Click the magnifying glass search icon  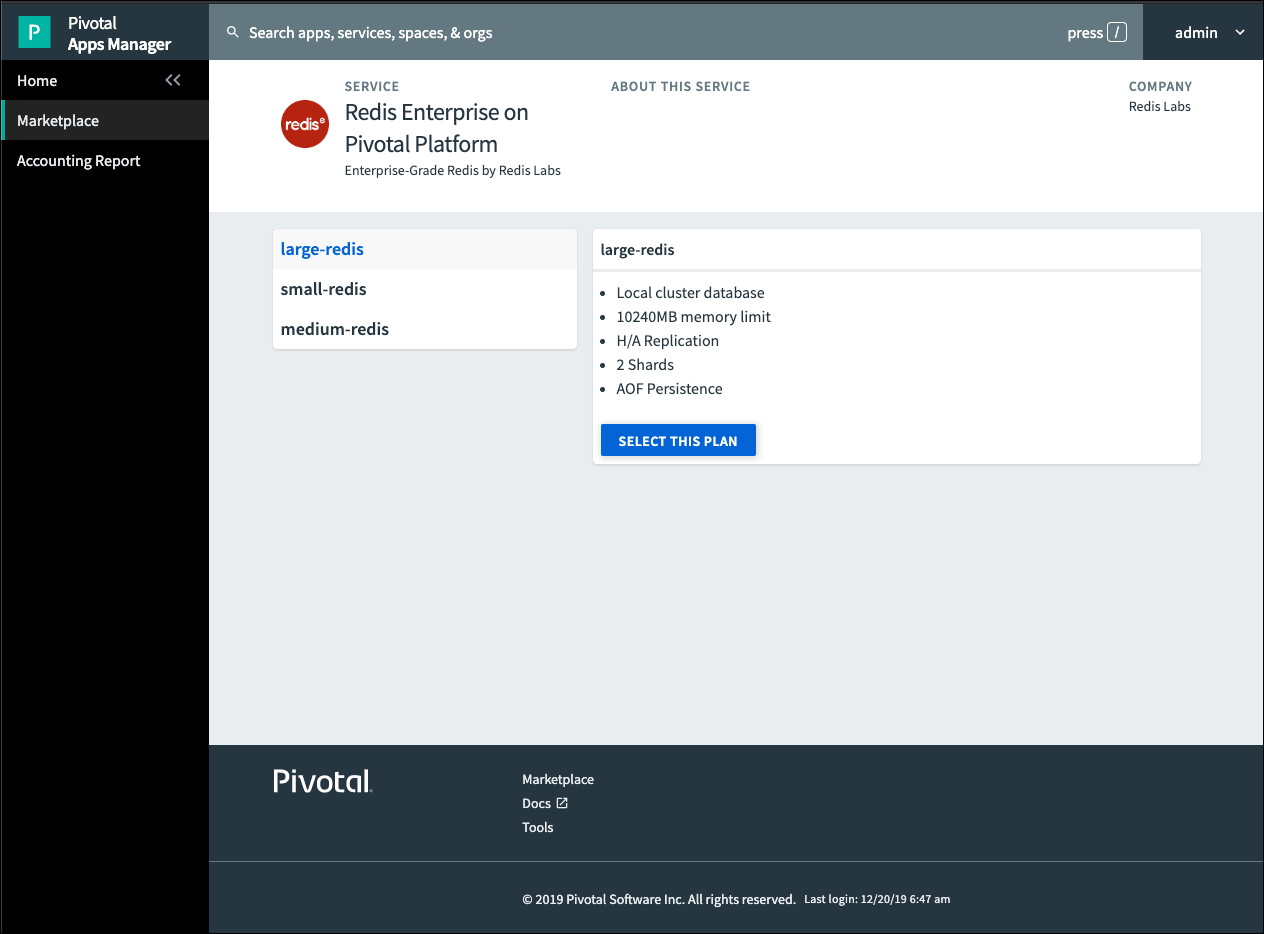[233, 33]
